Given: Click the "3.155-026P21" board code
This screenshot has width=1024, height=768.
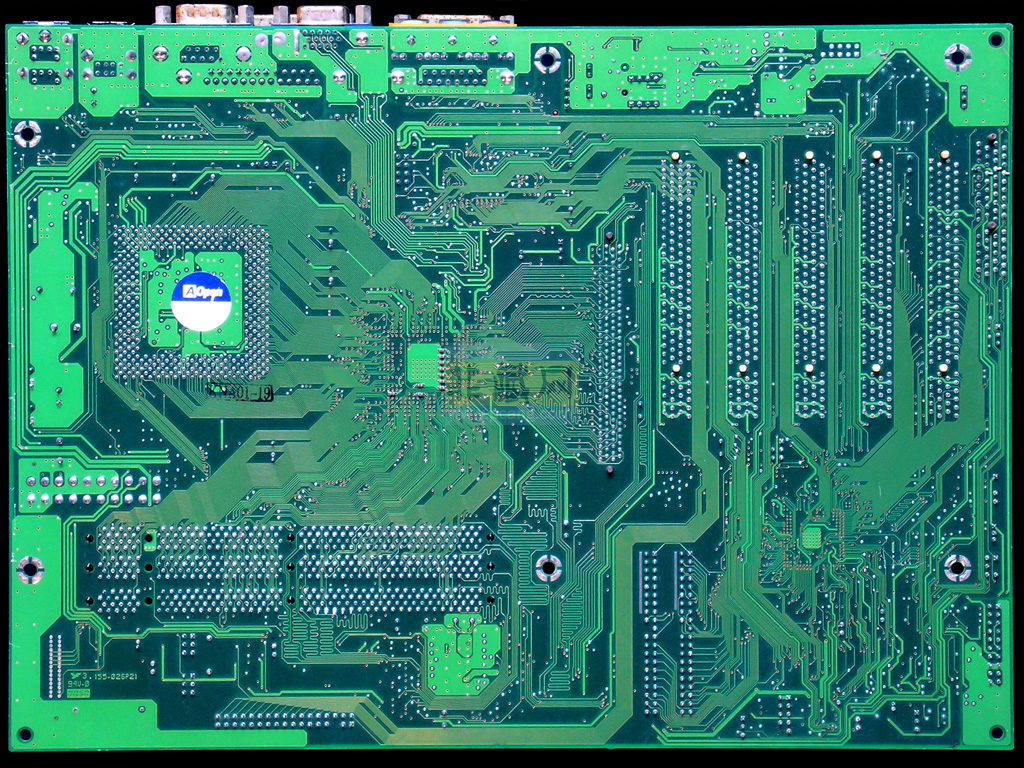Looking at the screenshot, I should tap(110, 677).
